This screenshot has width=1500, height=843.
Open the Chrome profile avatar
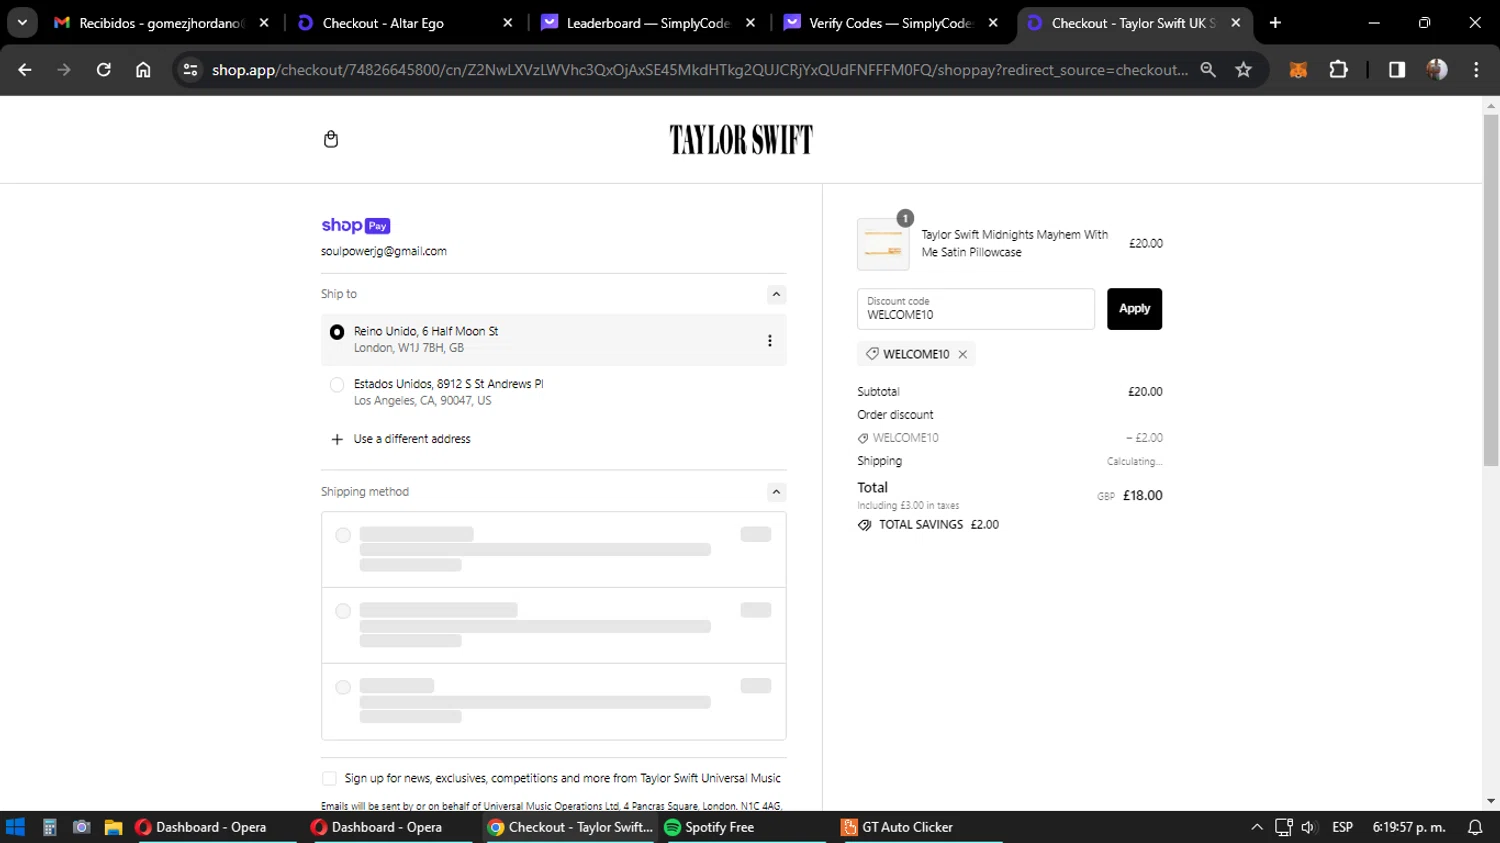[x=1437, y=70]
